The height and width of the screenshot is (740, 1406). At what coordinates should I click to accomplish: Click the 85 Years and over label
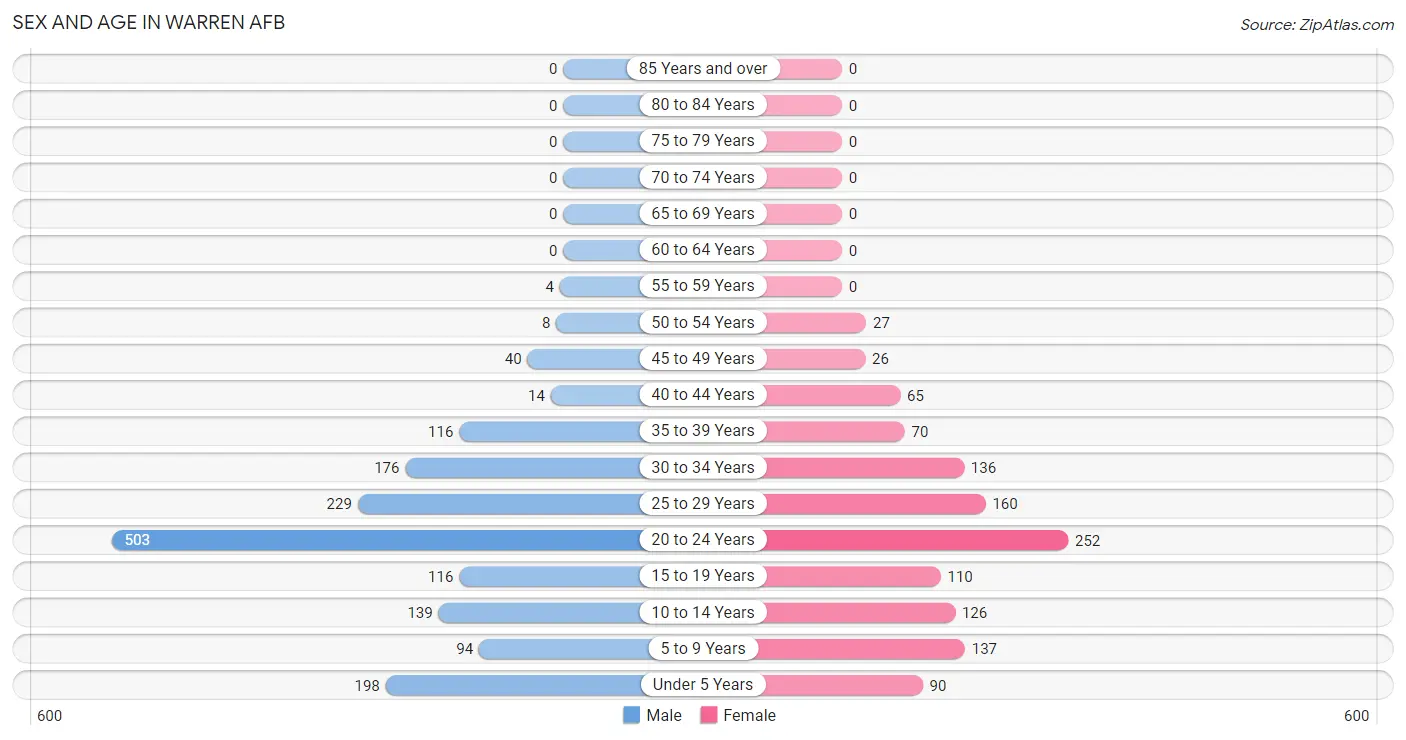click(703, 69)
